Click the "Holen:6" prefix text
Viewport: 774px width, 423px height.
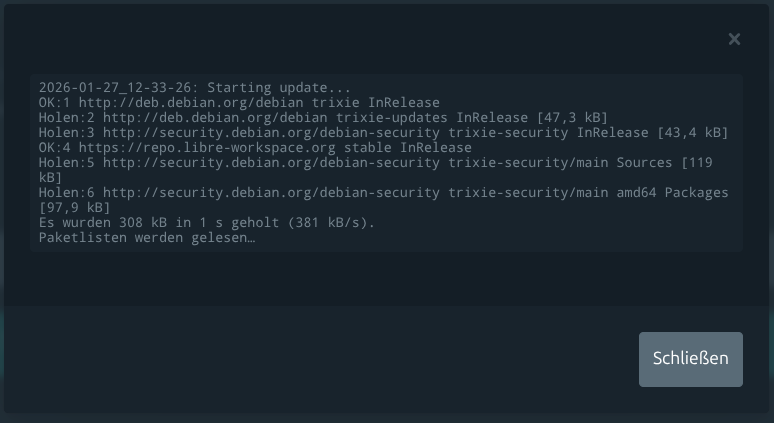[67, 193]
